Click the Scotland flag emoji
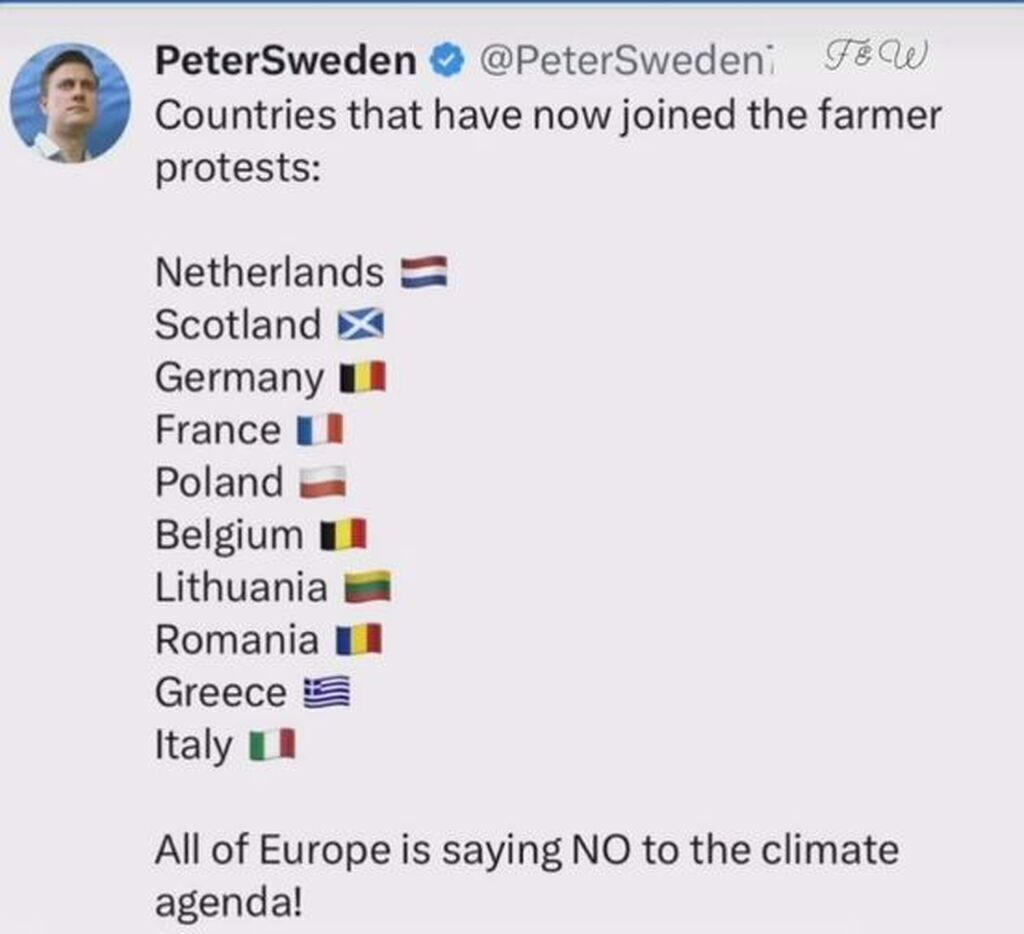 coord(361,325)
